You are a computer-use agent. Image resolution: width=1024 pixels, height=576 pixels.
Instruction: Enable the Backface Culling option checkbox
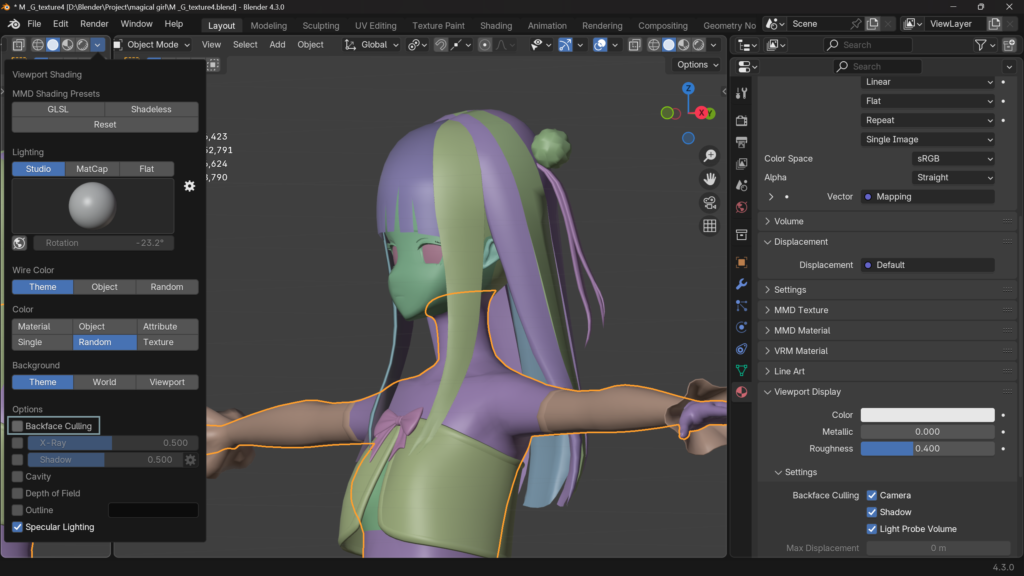pos(18,426)
